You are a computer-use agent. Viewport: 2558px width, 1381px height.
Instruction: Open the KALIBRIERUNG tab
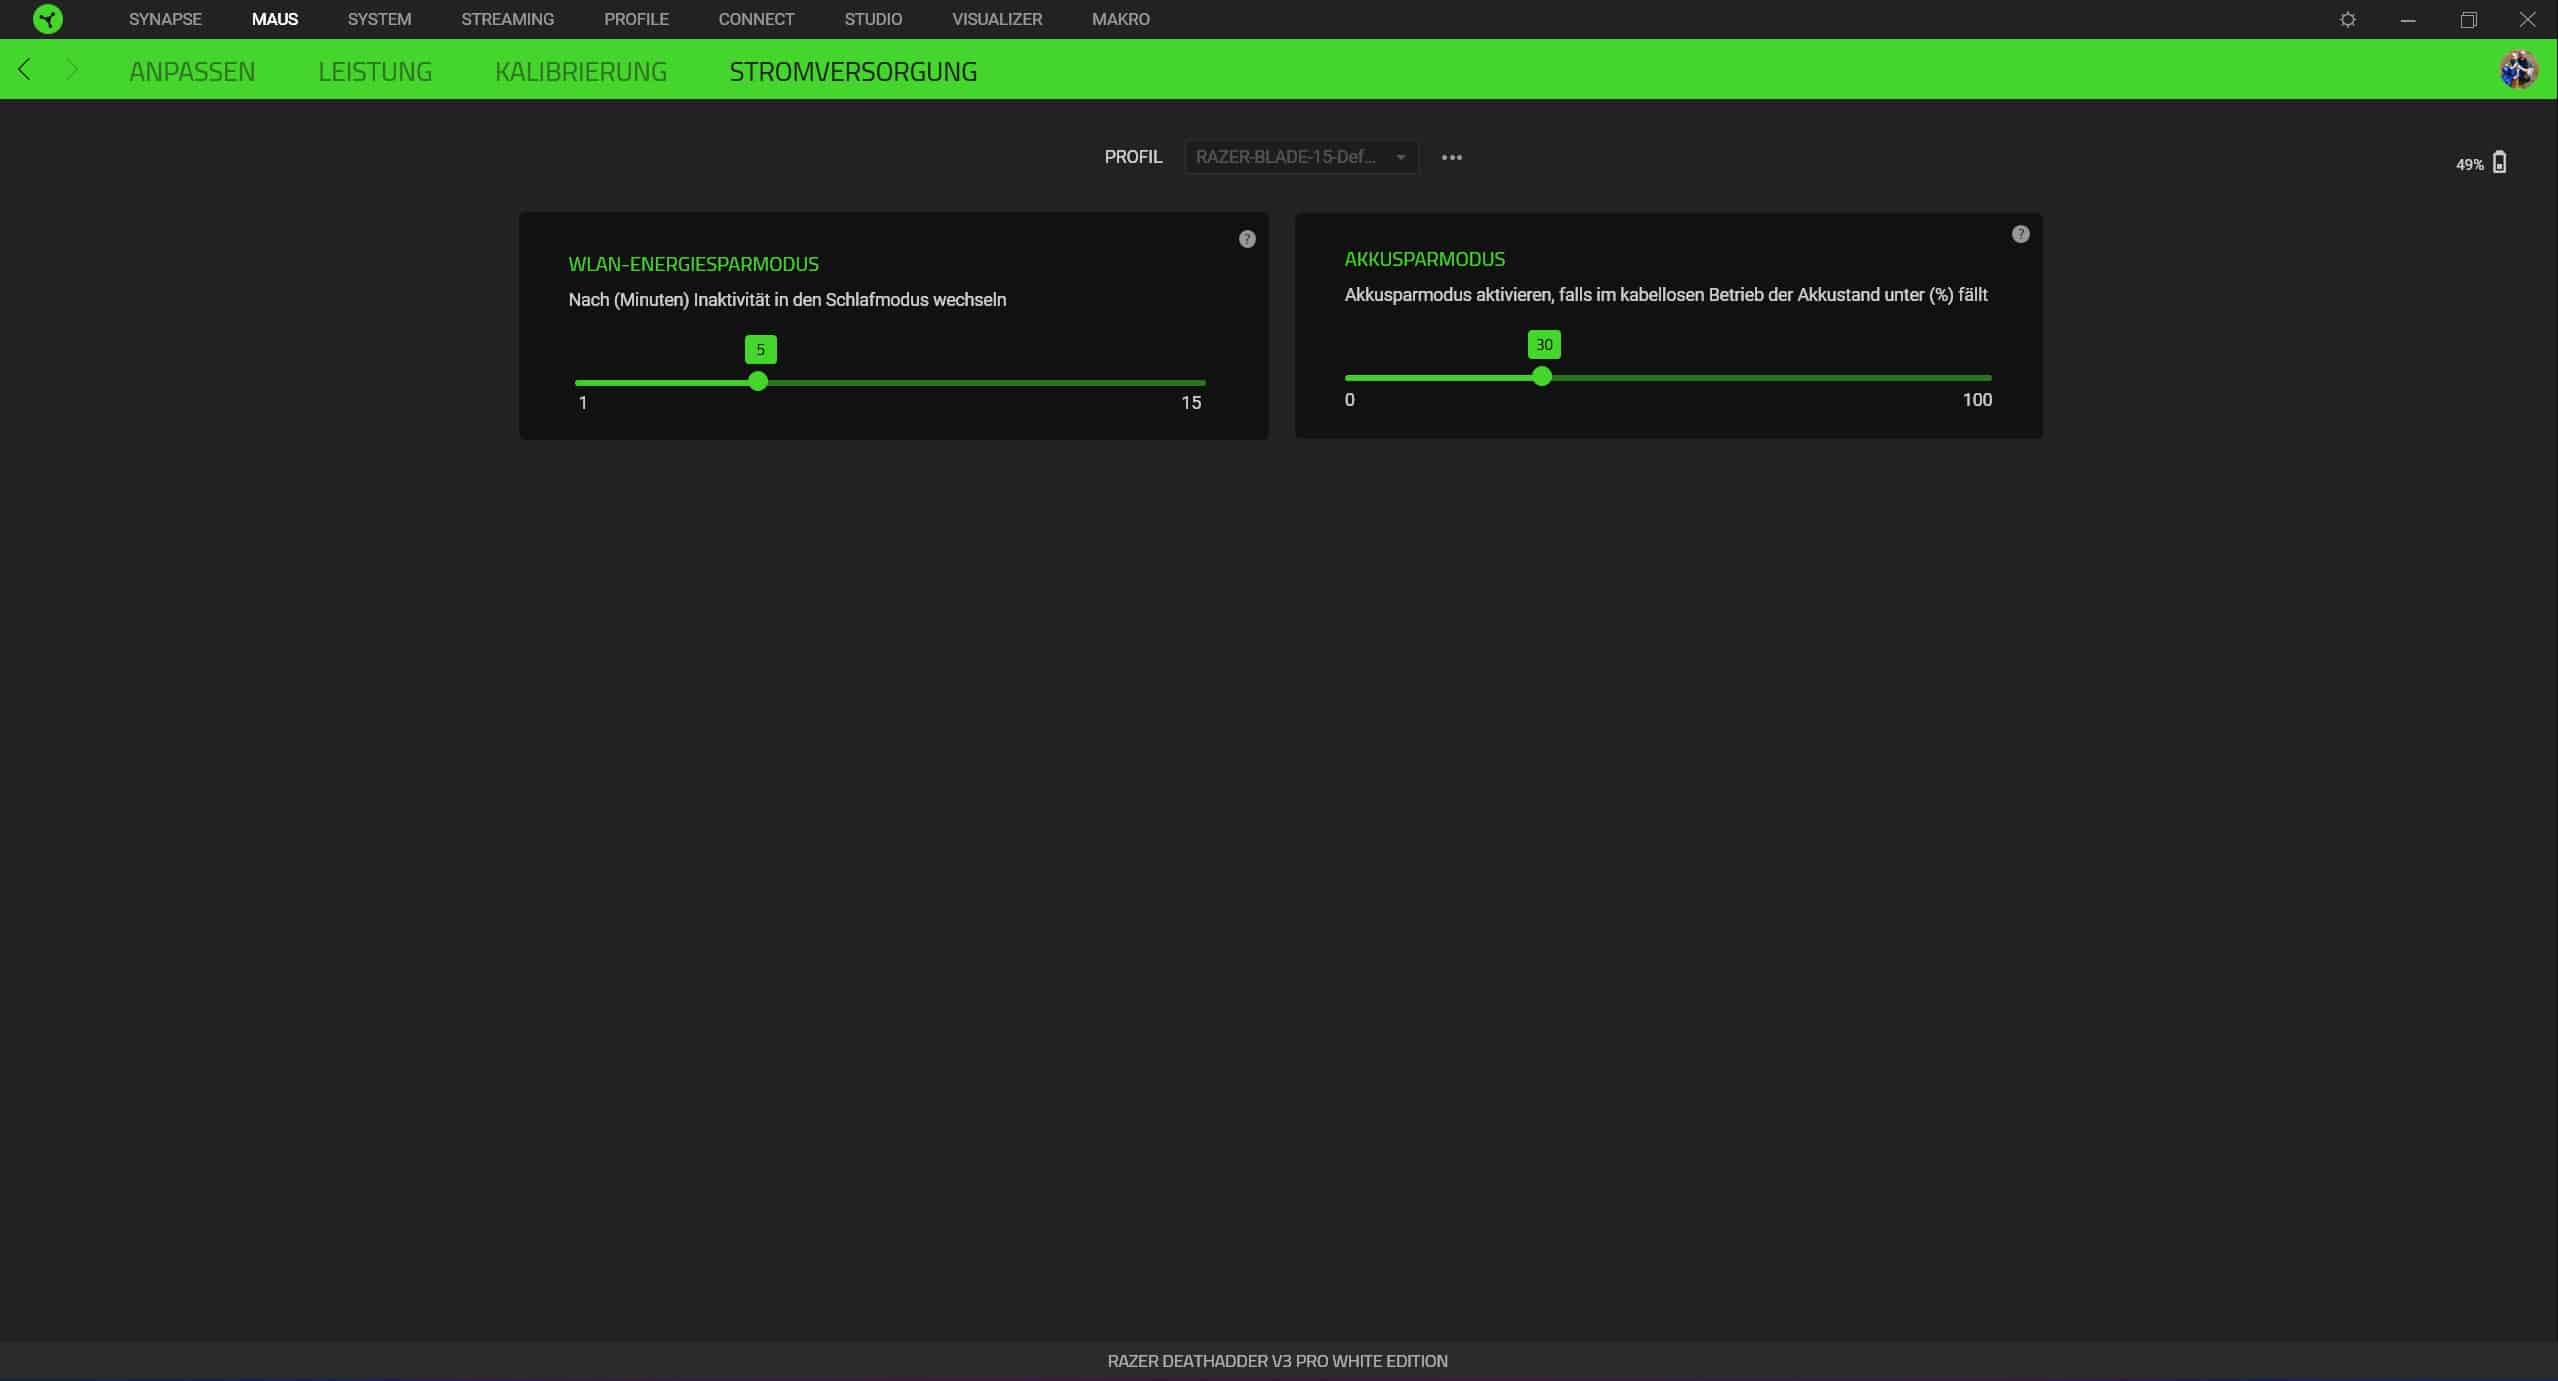pyautogui.click(x=580, y=71)
